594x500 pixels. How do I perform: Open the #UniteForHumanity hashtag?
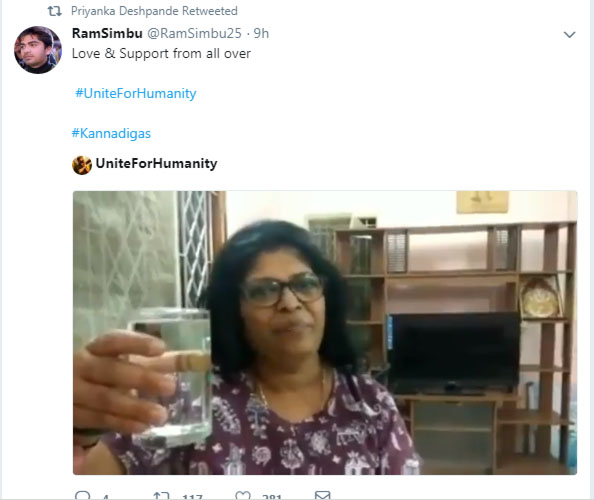136,93
